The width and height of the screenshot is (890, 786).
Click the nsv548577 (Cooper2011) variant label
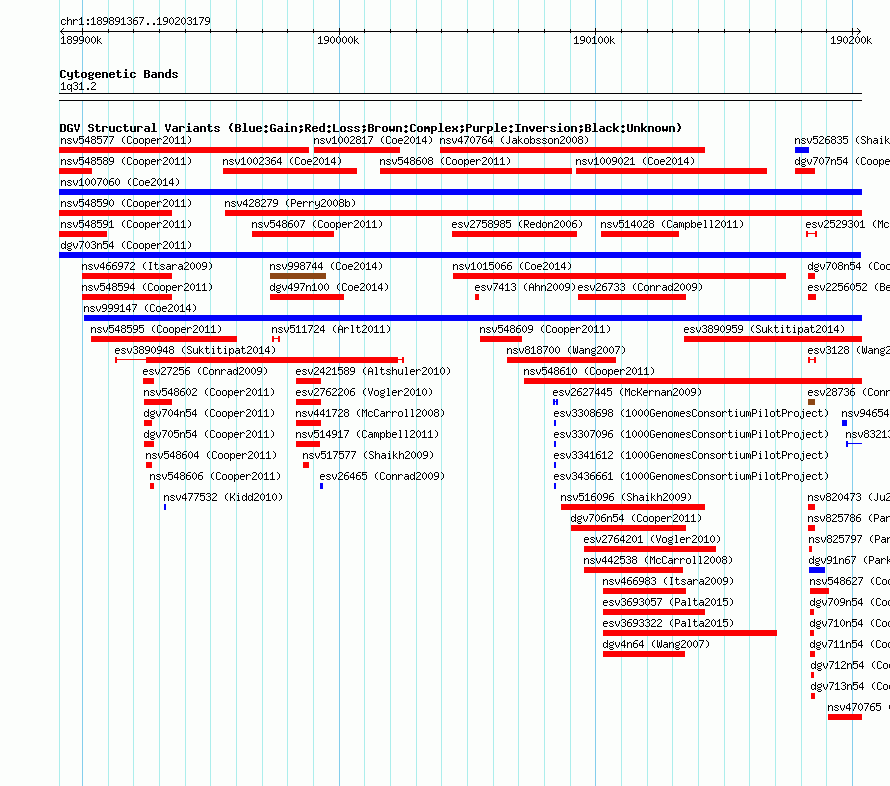point(126,140)
